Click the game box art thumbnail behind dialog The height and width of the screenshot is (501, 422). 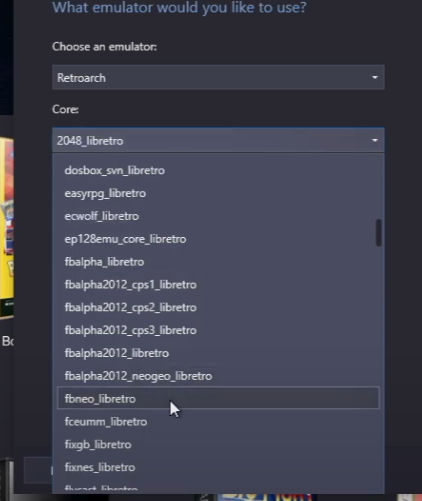point(7,228)
